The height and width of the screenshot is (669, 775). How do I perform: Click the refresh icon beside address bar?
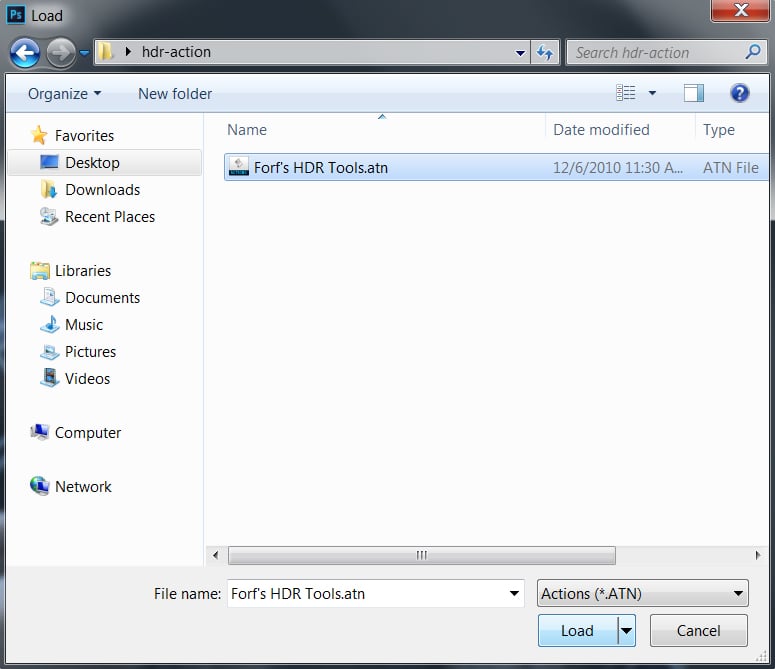pyautogui.click(x=545, y=52)
